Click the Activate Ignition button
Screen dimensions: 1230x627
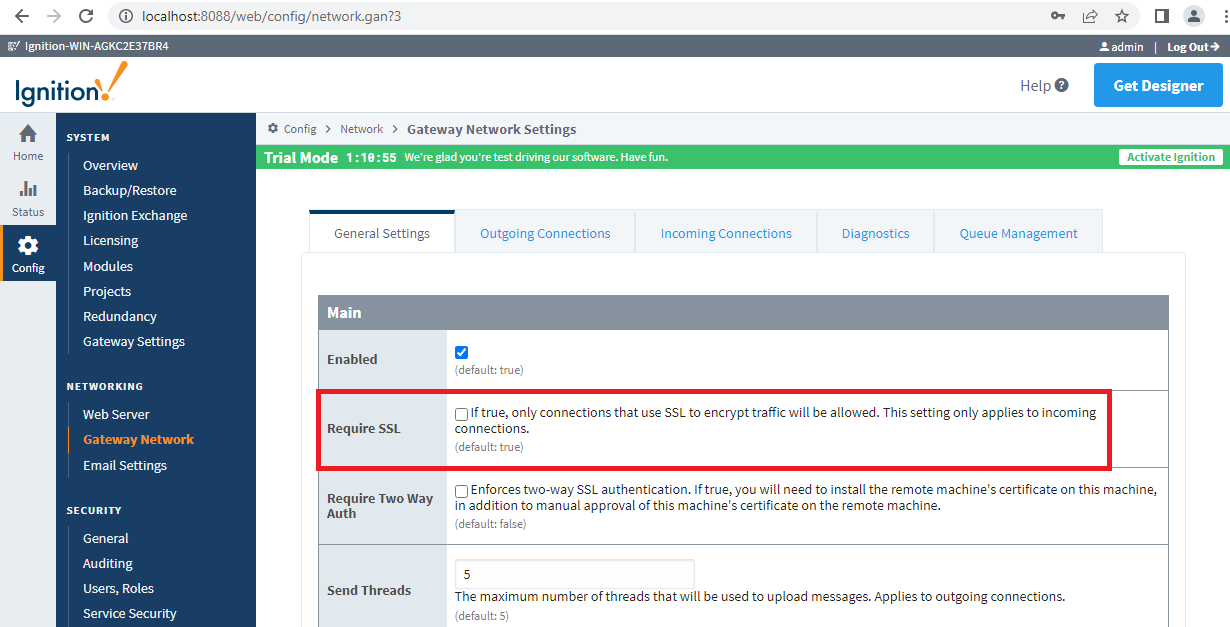(x=1170, y=157)
